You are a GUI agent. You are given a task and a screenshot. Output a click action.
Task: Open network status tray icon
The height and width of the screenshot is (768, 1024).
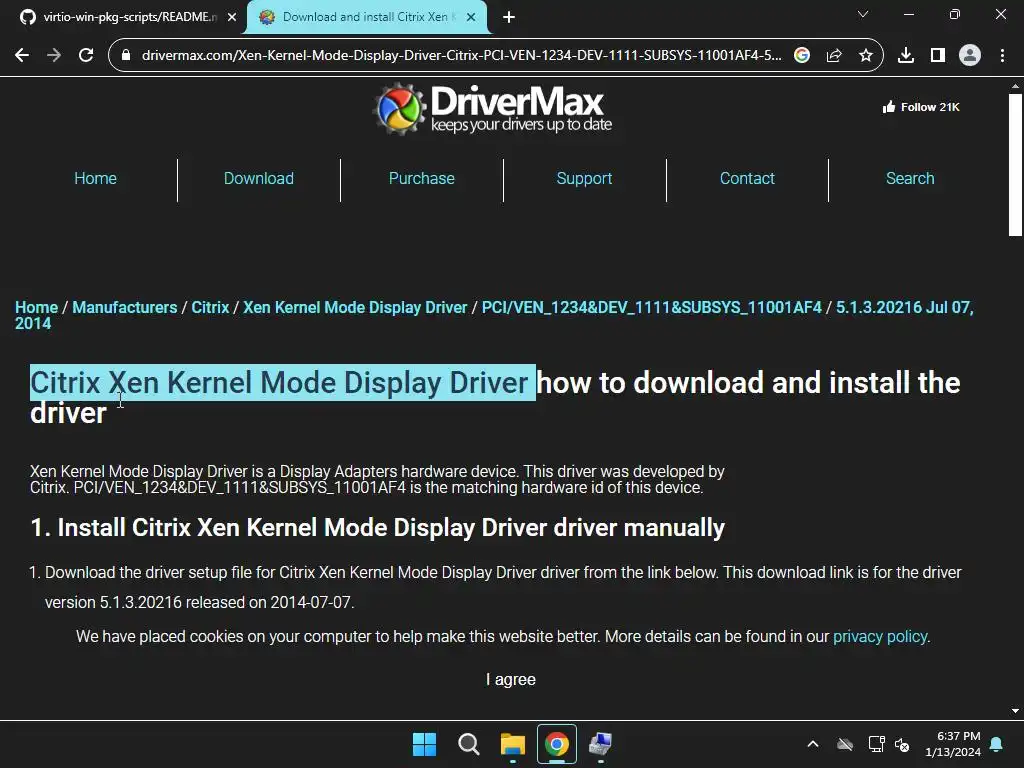[876, 744]
